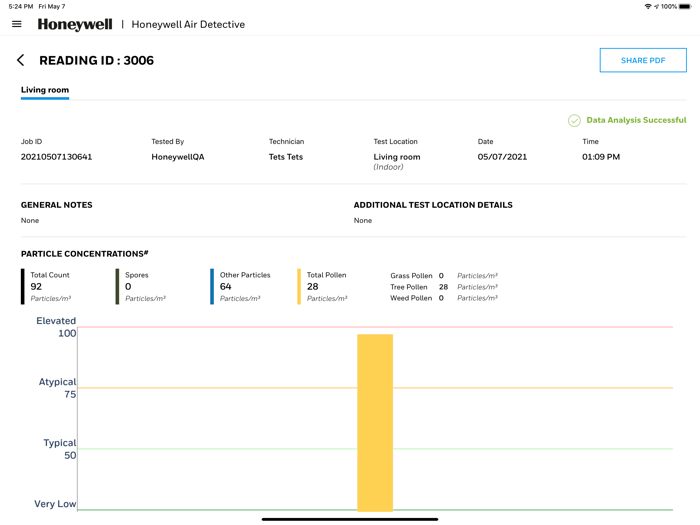
Task: Click the Honeywell logo
Action: (75, 24)
